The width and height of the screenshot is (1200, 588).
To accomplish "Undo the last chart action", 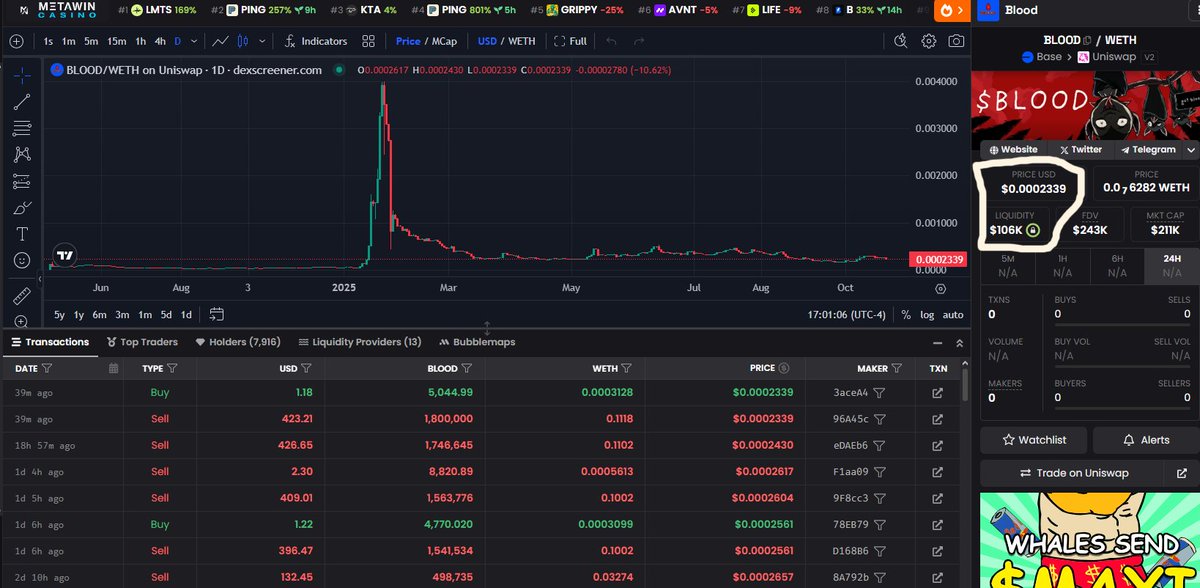I will 611,41.
